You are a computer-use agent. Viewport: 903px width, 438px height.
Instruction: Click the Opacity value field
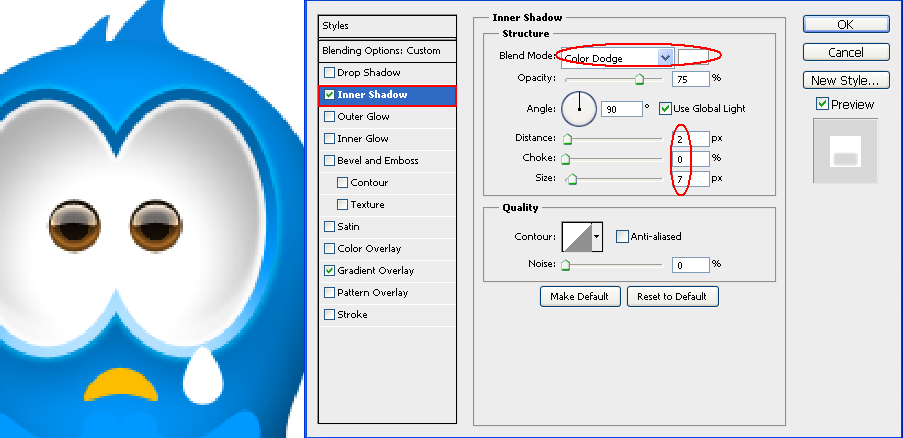[x=690, y=79]
